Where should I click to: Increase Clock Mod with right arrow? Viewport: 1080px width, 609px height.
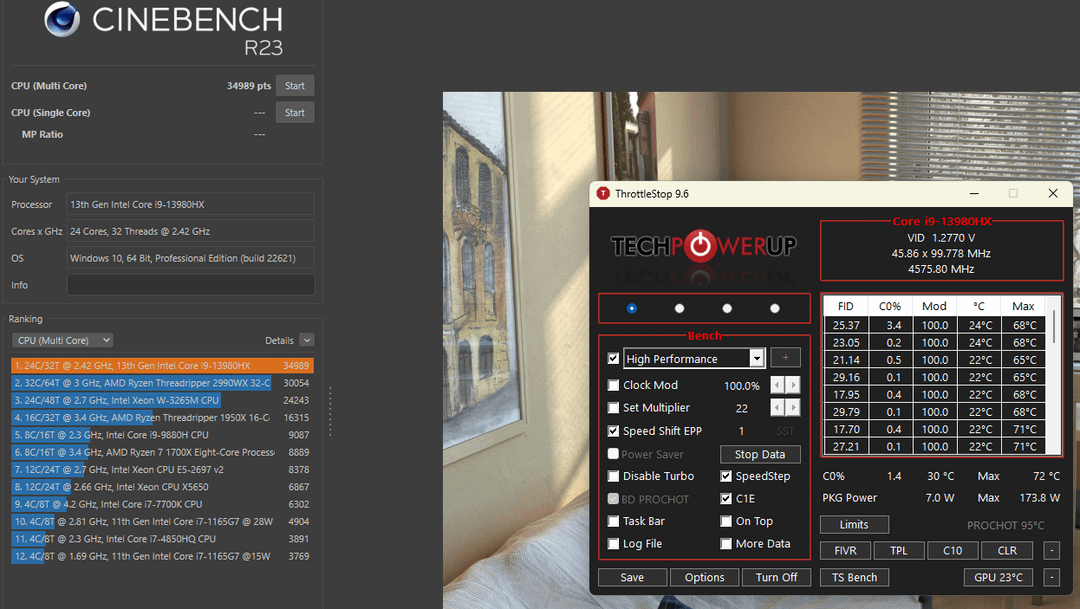pyautogui.click(x=793, y=385)
